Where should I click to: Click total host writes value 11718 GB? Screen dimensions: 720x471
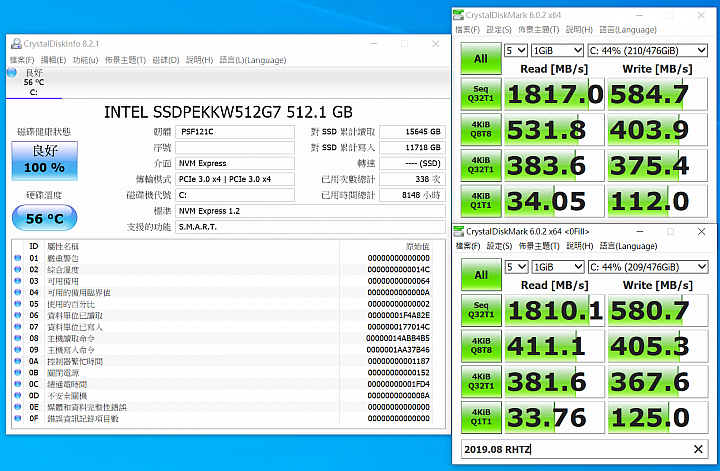click(412, 147)
